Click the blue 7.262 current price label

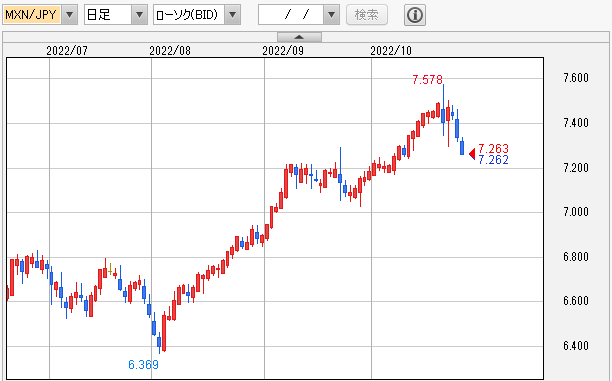coord(493,159)
